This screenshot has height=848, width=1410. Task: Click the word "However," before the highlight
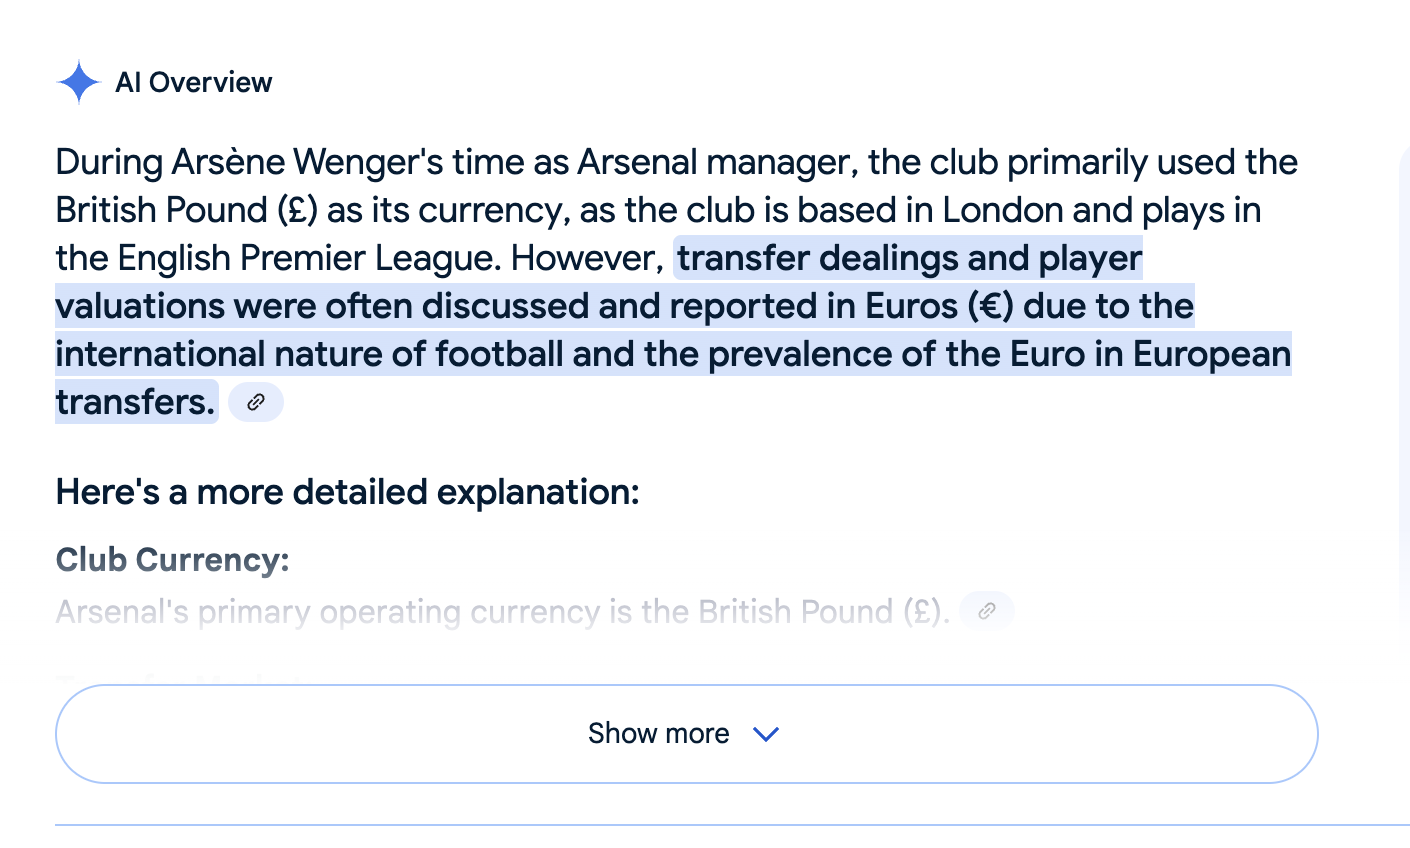coord(587,258)
